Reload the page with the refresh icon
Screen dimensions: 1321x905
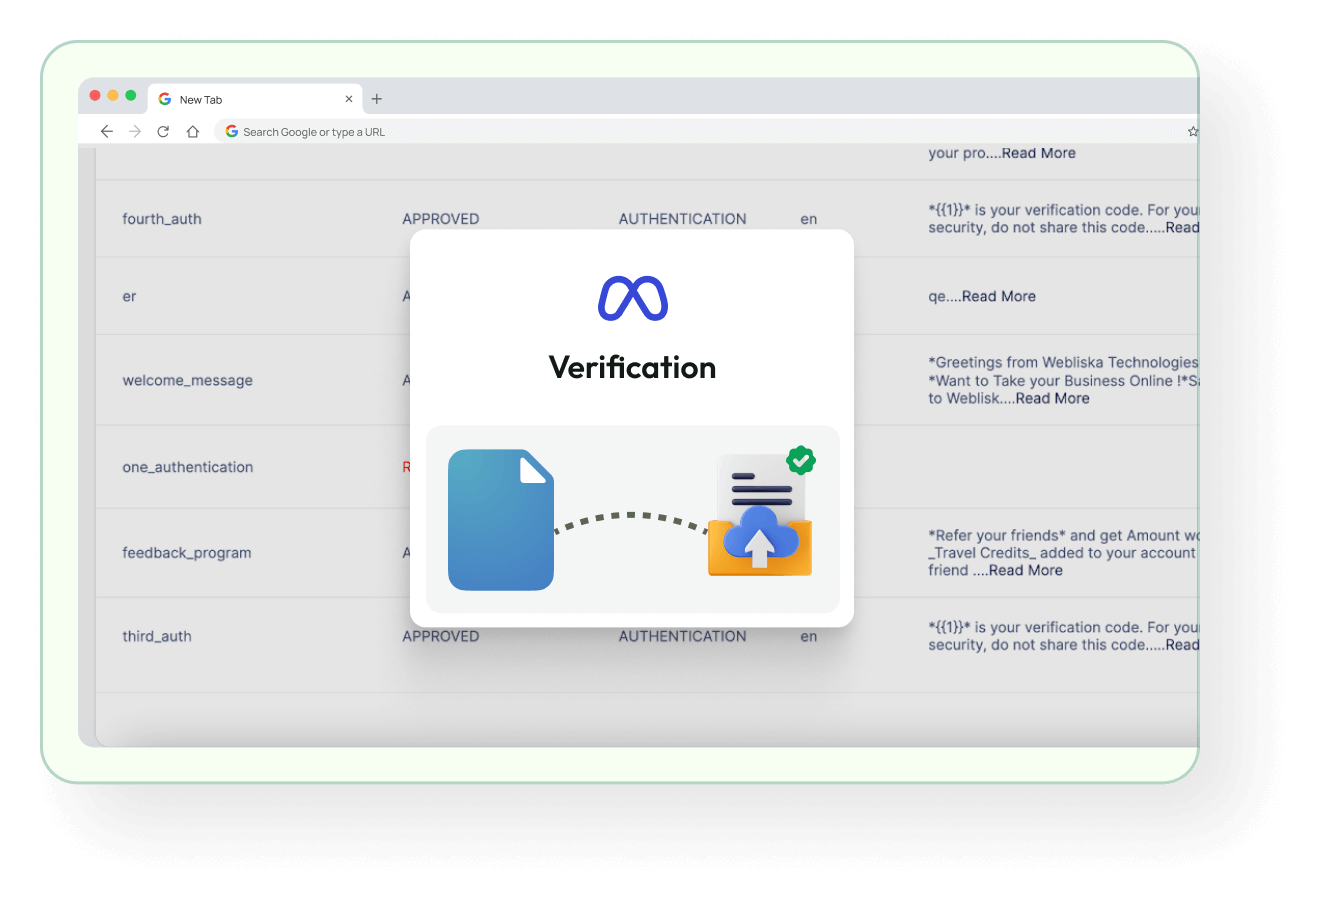[x=163, y=132]
